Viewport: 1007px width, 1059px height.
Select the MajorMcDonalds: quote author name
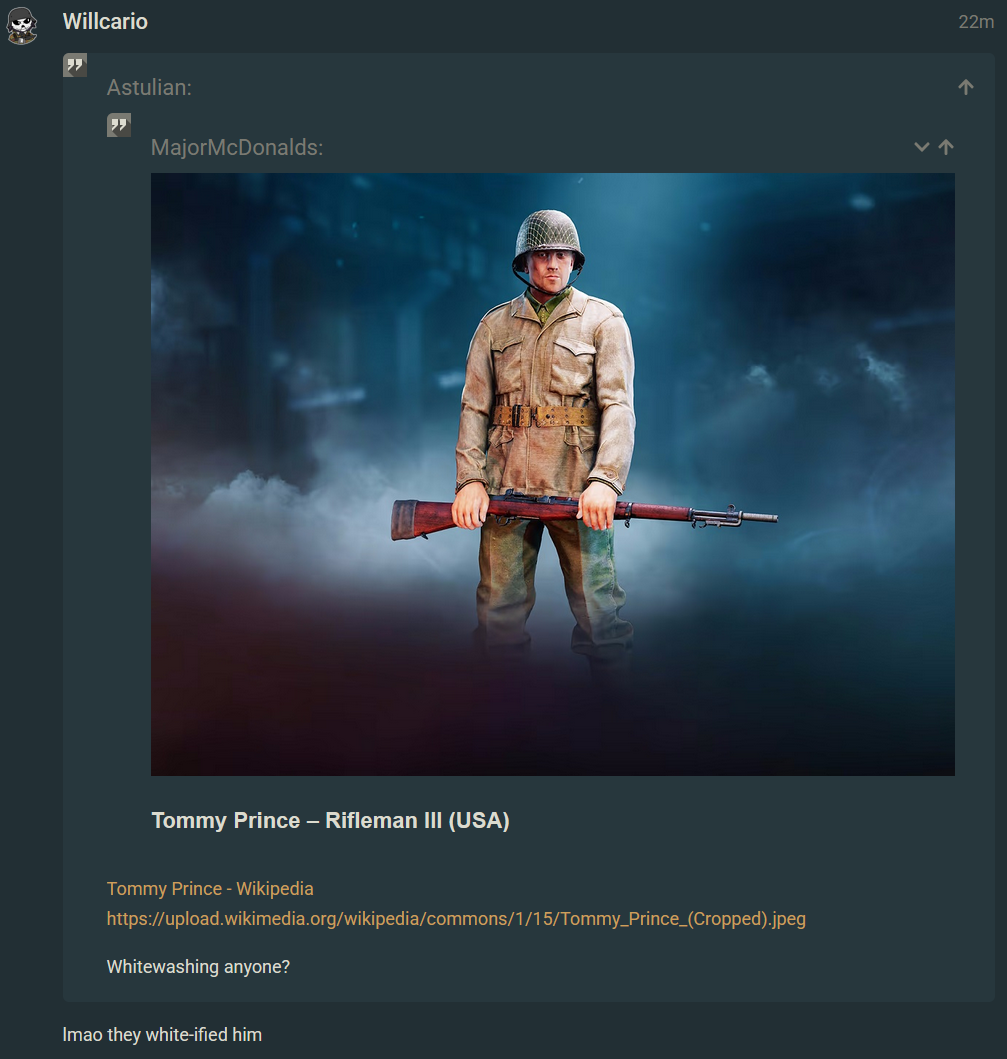click(237, 147)
